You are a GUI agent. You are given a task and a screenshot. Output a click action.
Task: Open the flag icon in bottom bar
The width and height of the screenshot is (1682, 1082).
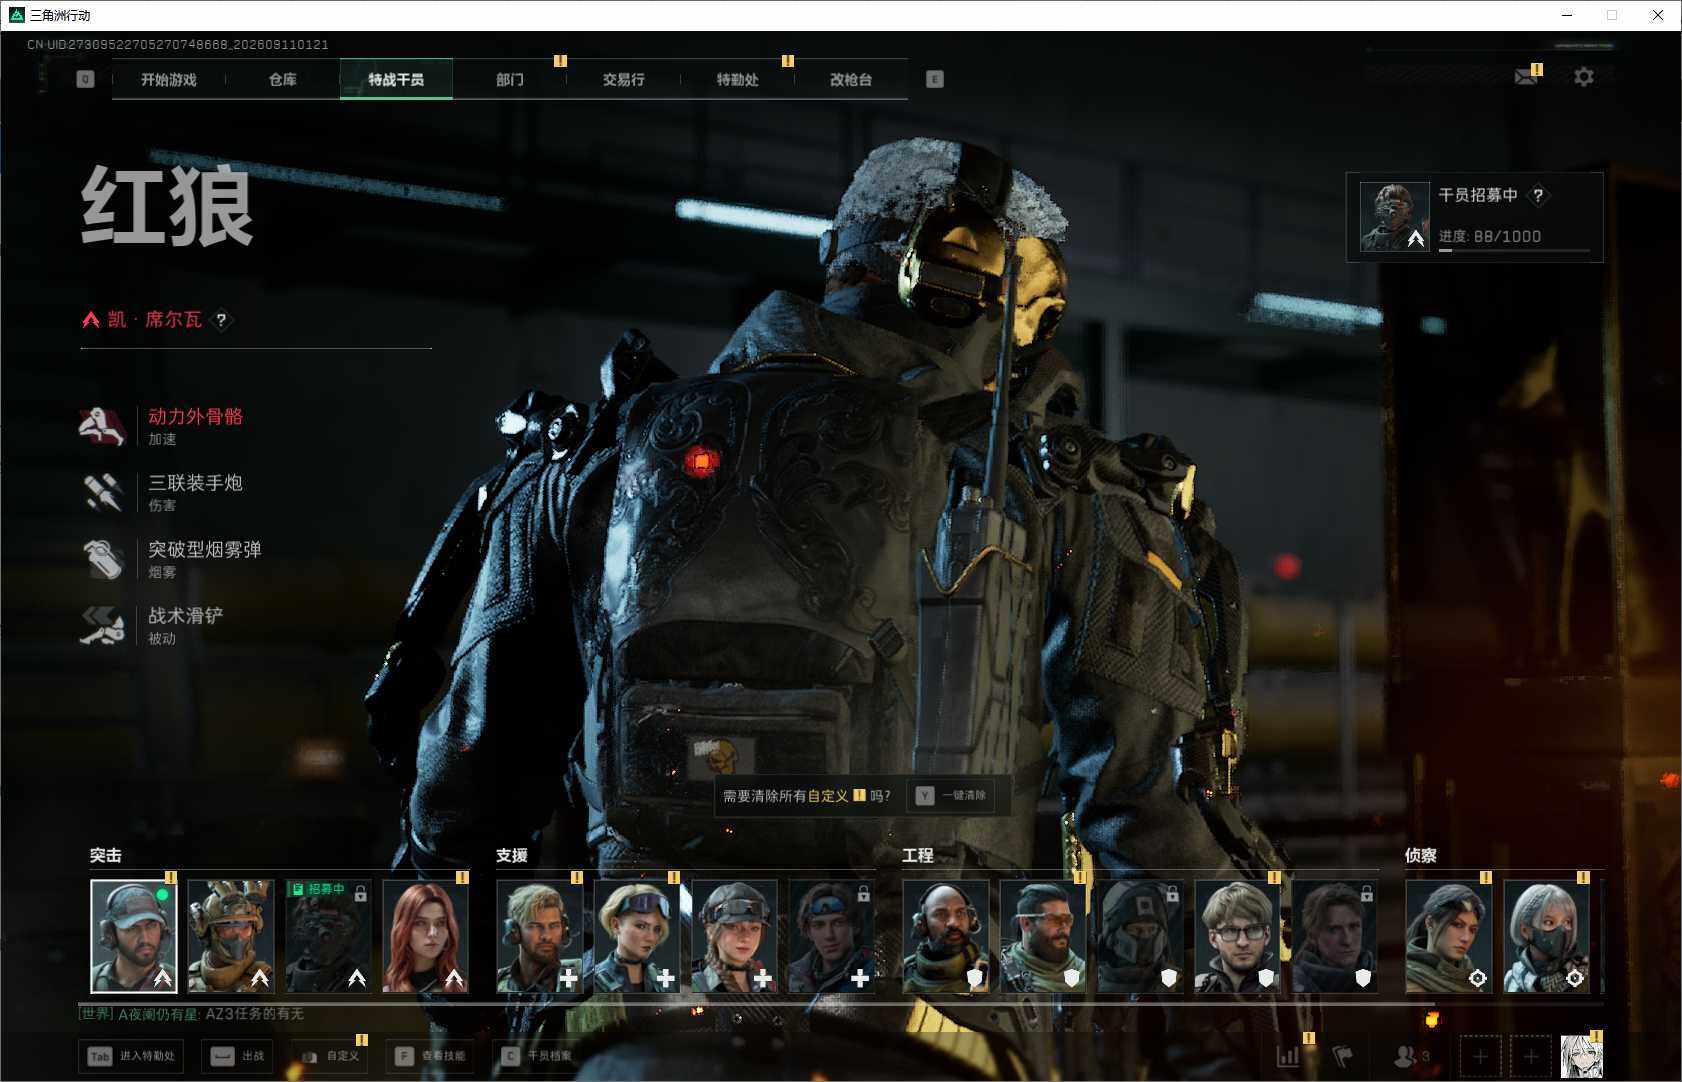[x=1342, y=1056]
